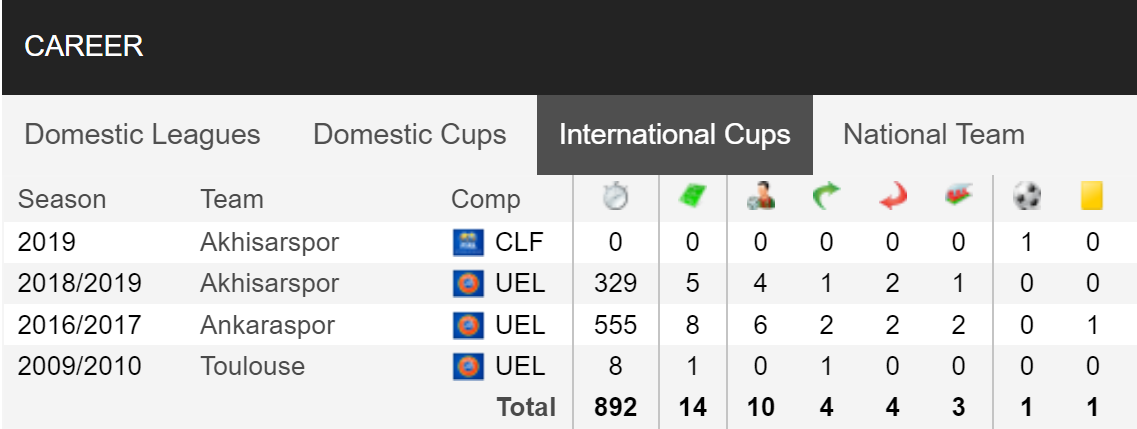Open the Domestic Cups tab
The height and width of the screenshot is (429, 1137).
tap(410, 135)
